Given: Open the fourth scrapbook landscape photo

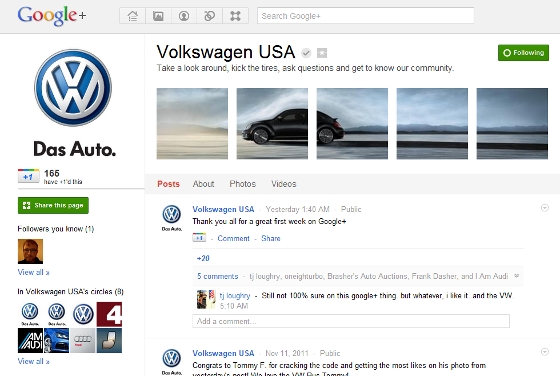Looking at the screenshot, I should pyautogui.click(x=432, y=124).
